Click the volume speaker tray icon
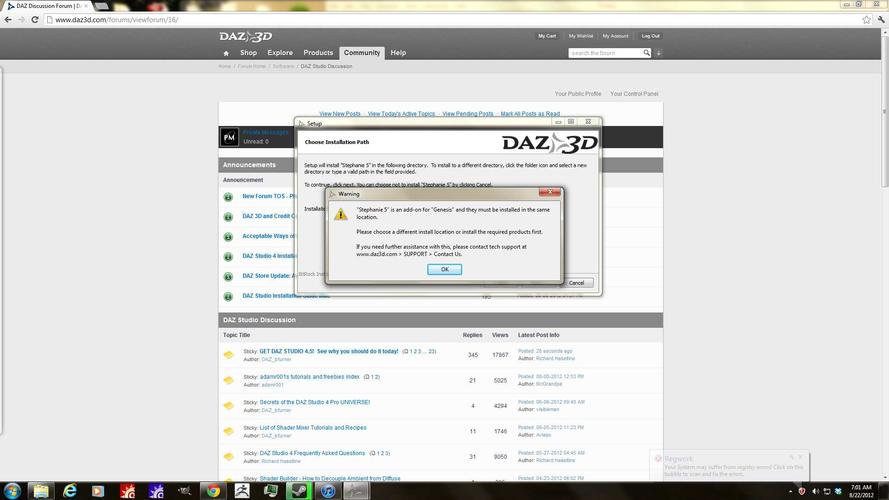The image size is (889, 500). tap(815, 491)
